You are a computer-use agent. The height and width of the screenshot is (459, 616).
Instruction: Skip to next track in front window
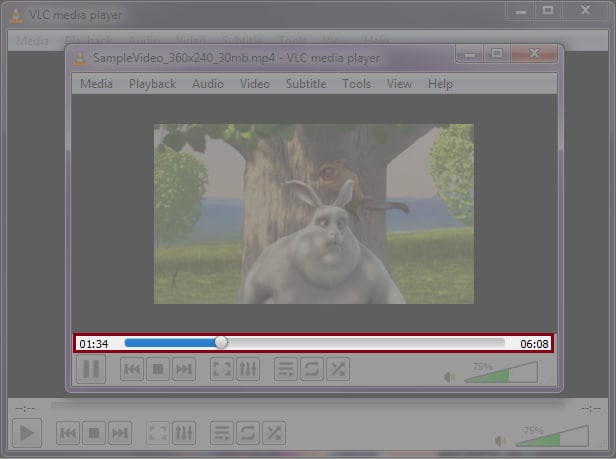(x=183, y=369)
